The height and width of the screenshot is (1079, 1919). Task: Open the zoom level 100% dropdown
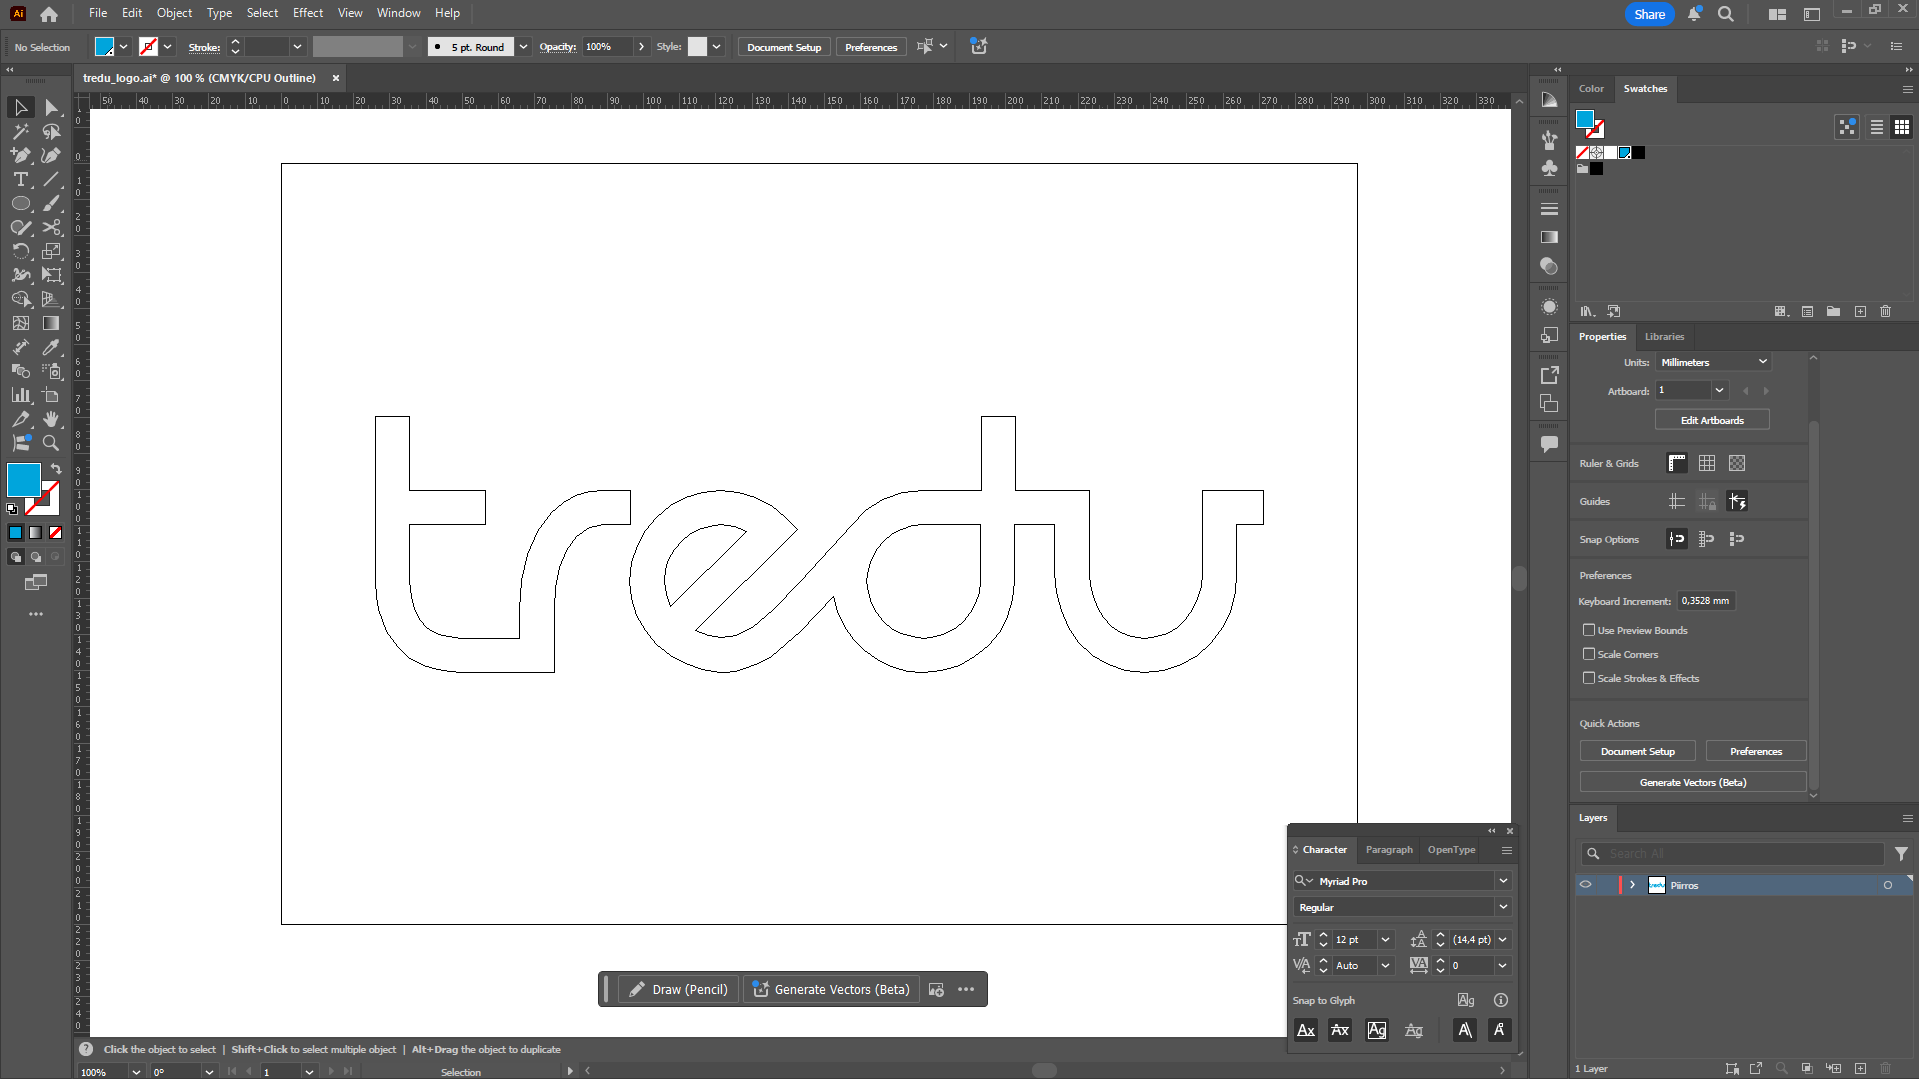click(x=136, y=1072)
